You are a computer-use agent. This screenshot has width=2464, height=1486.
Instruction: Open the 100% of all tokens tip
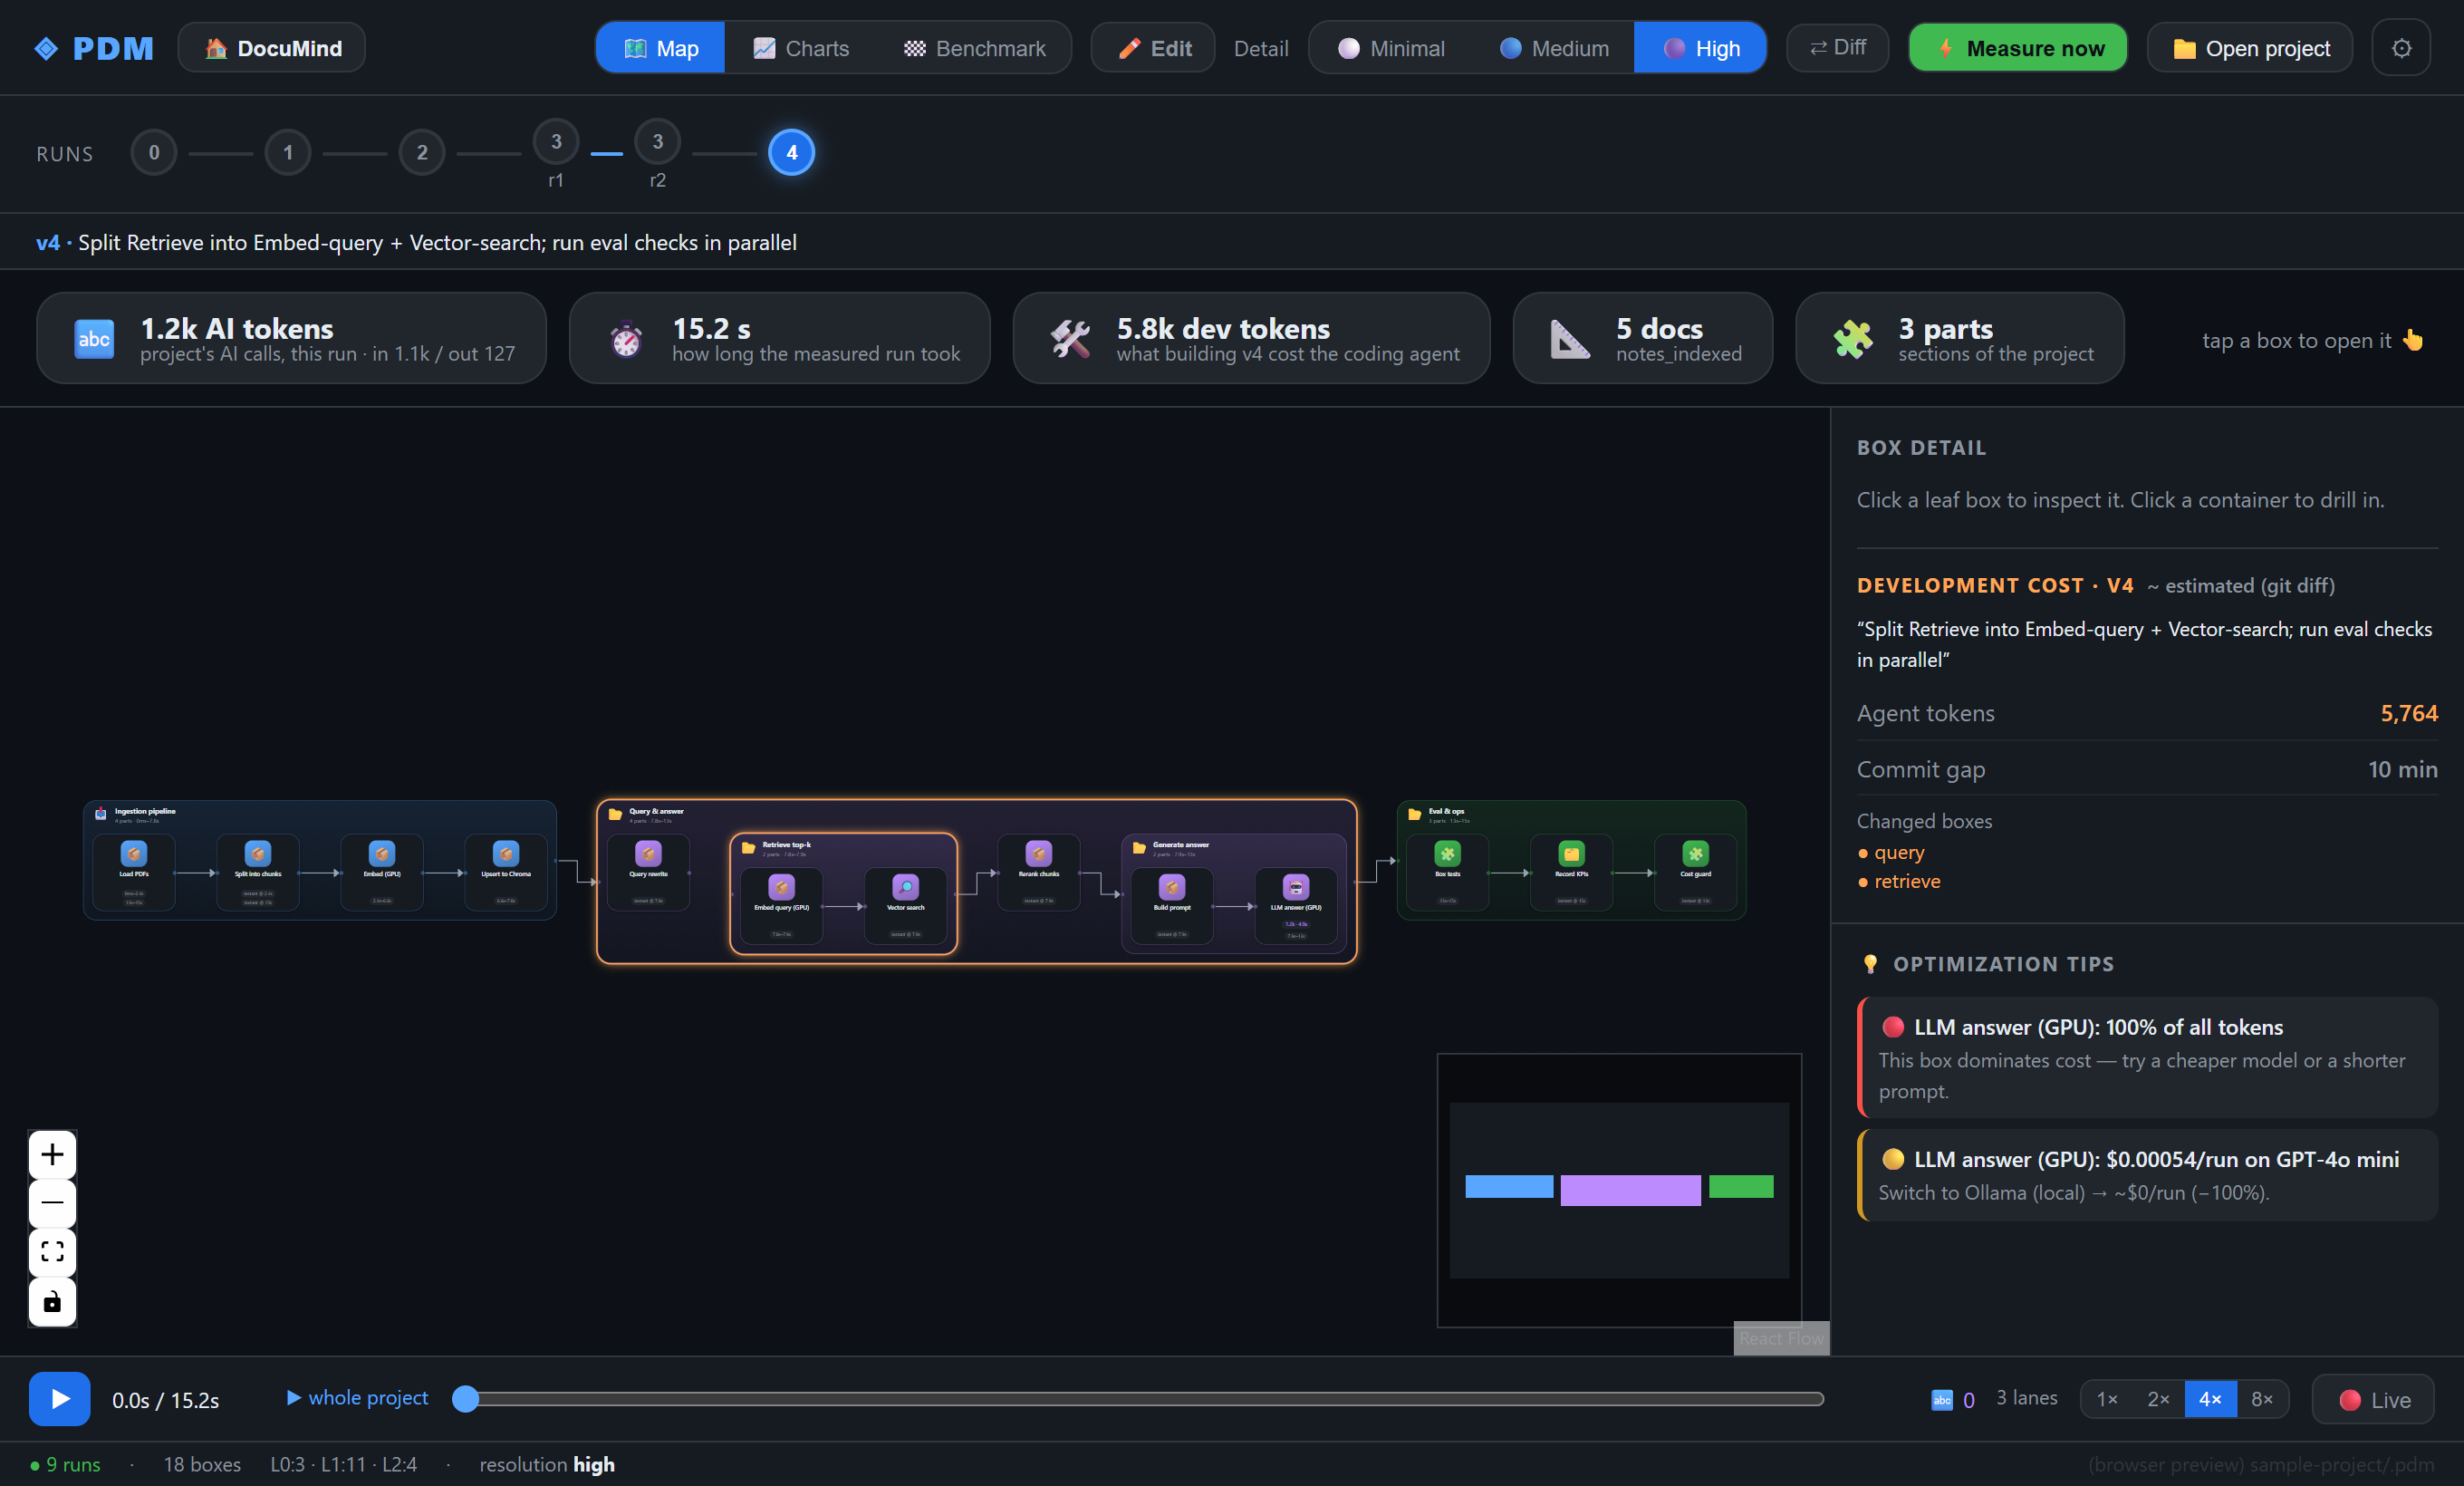click(2147, 1057)
